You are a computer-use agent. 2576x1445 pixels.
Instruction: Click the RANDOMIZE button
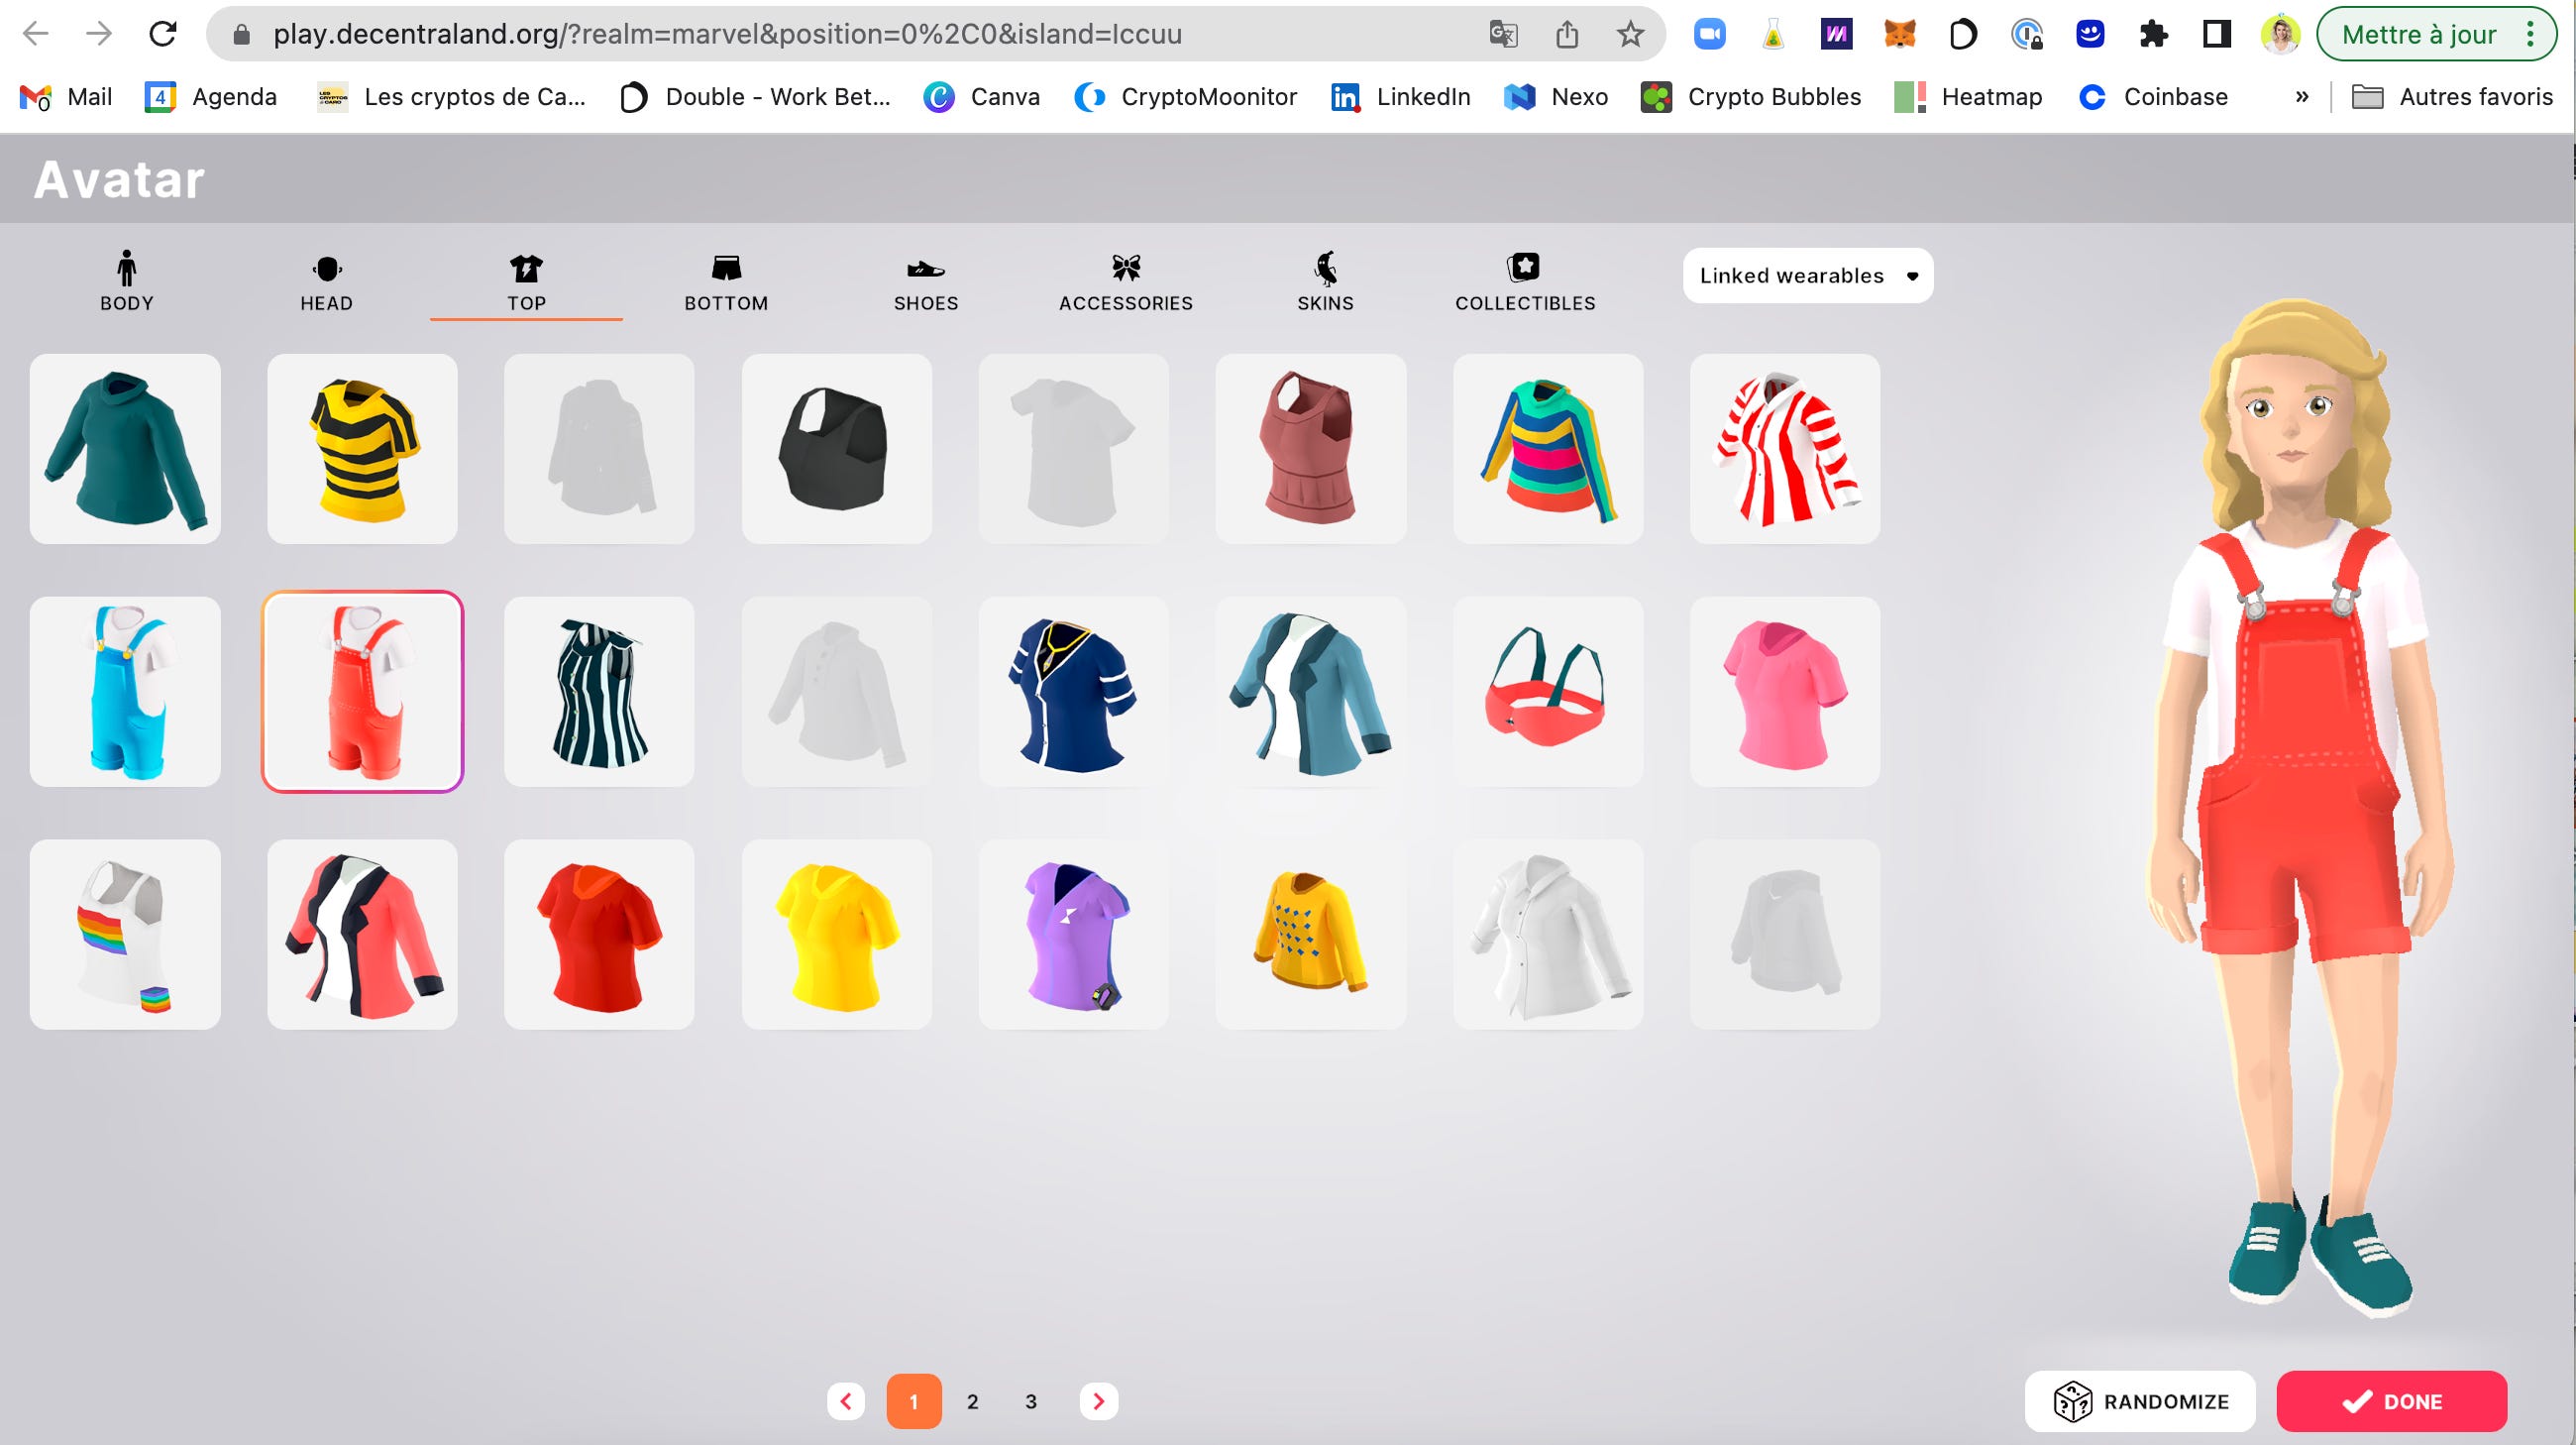2140,1401
